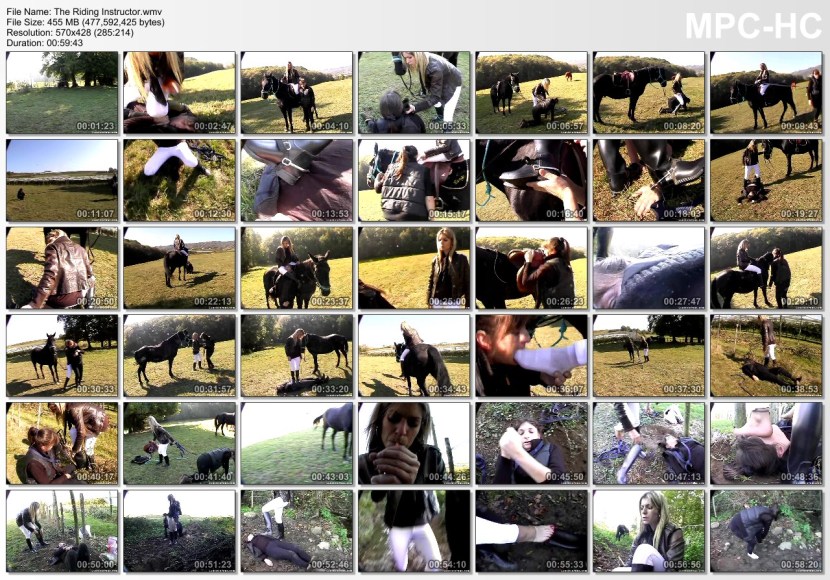Image resolution: width=830 pixels, height=580 pixels.
Task: Open the final thumbnail at 00:58:20
Action: 766,531
